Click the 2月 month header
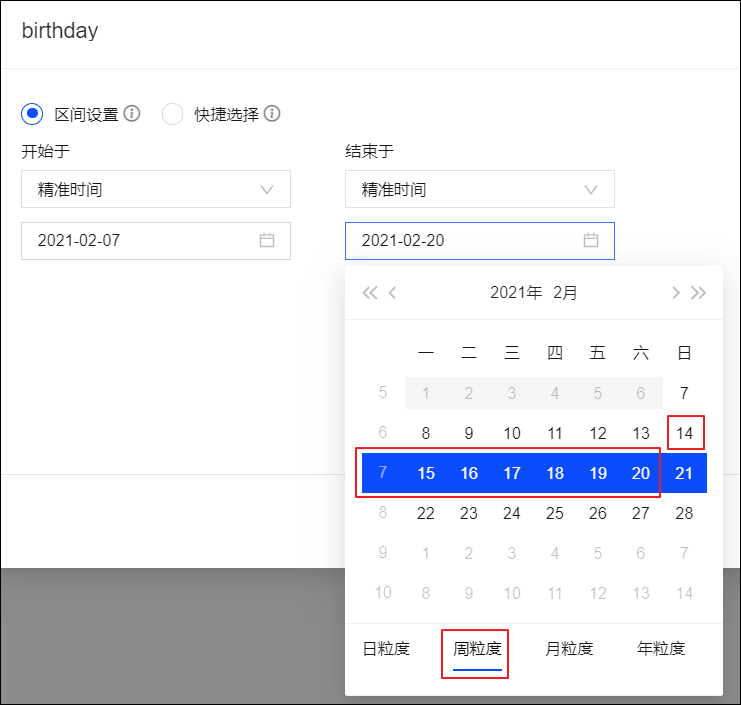741x705 pixels. 565,293
